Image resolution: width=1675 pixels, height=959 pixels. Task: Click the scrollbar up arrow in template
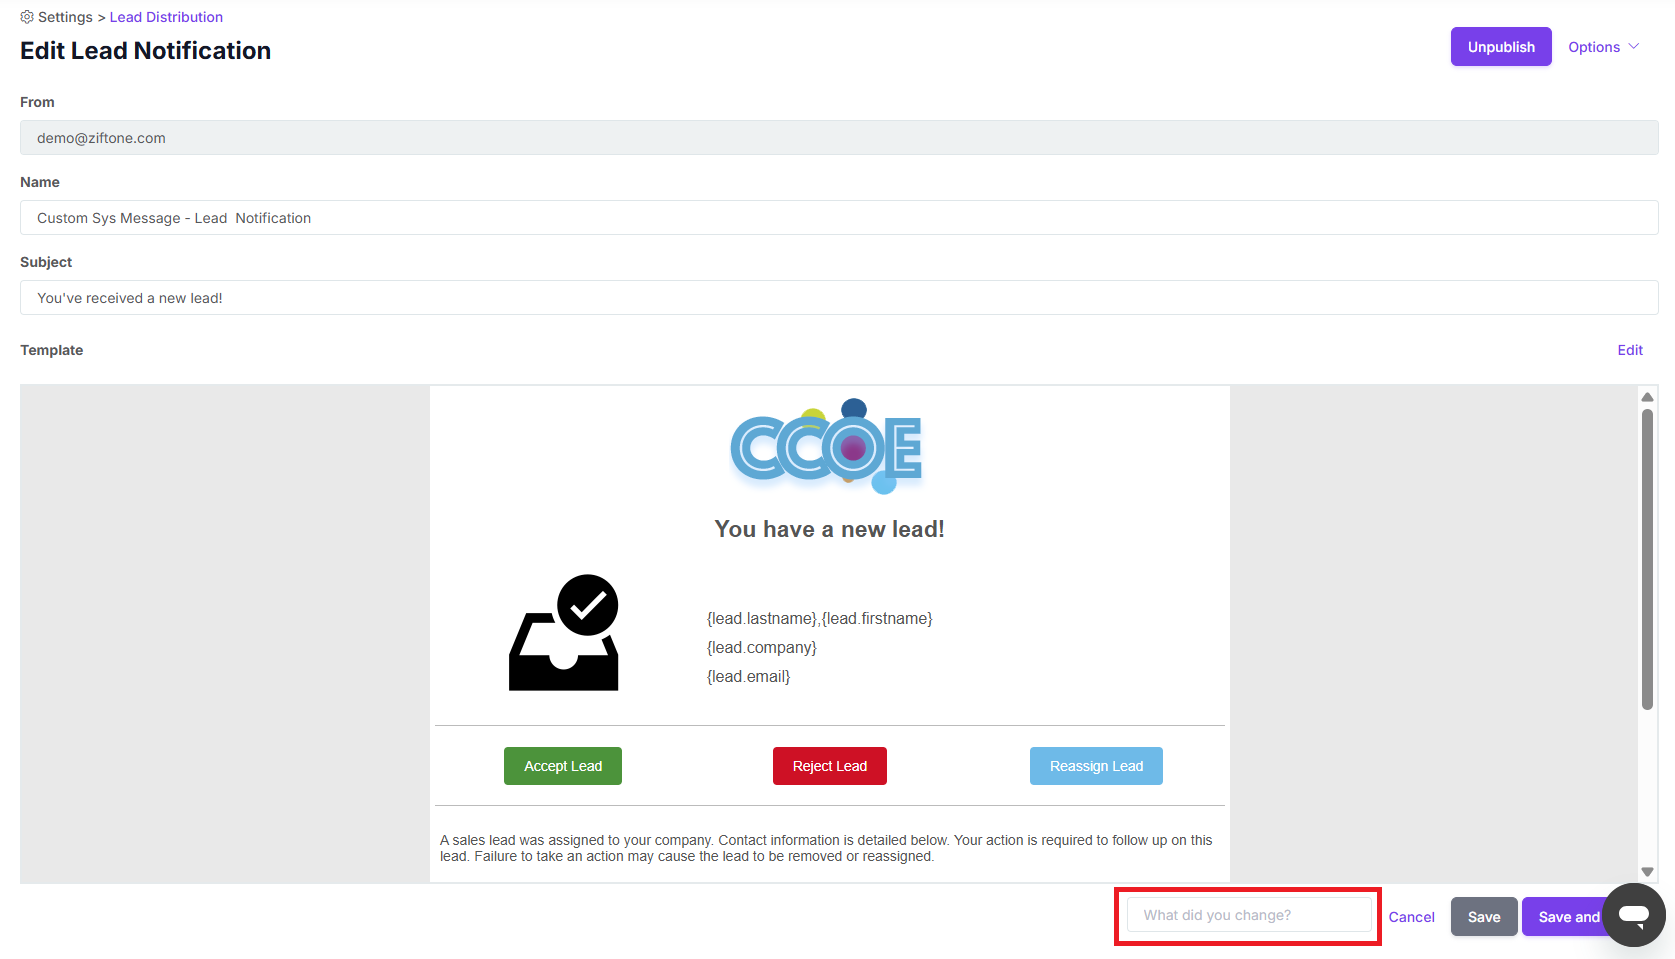click(x=1647, y=397)
